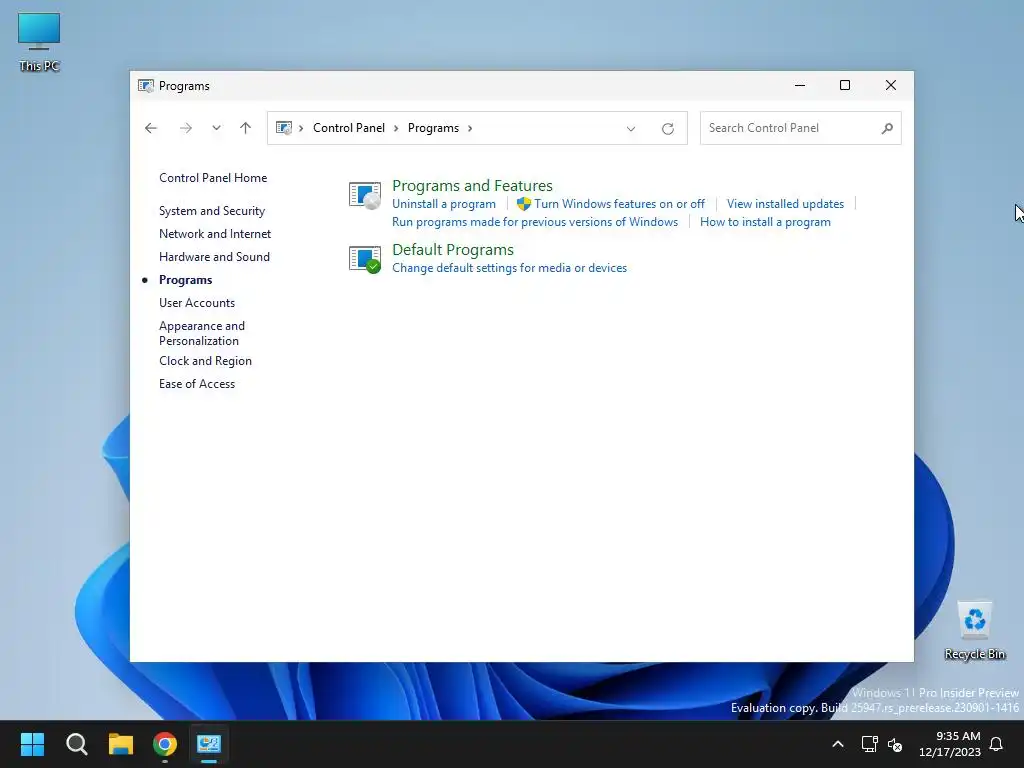Viewport: 1024px width, 768px height.
Task: Click the Forward navigation arrow
Action: click(x=185, y=128)
